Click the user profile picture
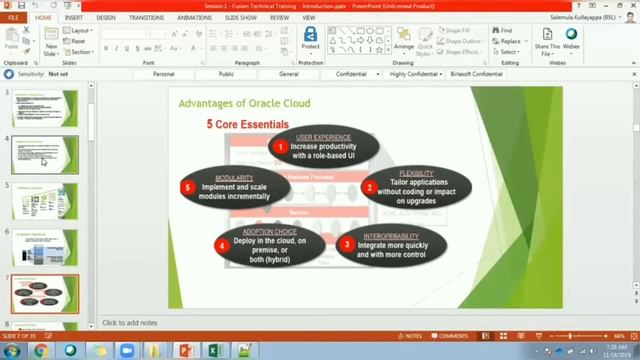640x360 pixels. pyautogui.click(x=631, y=18)
